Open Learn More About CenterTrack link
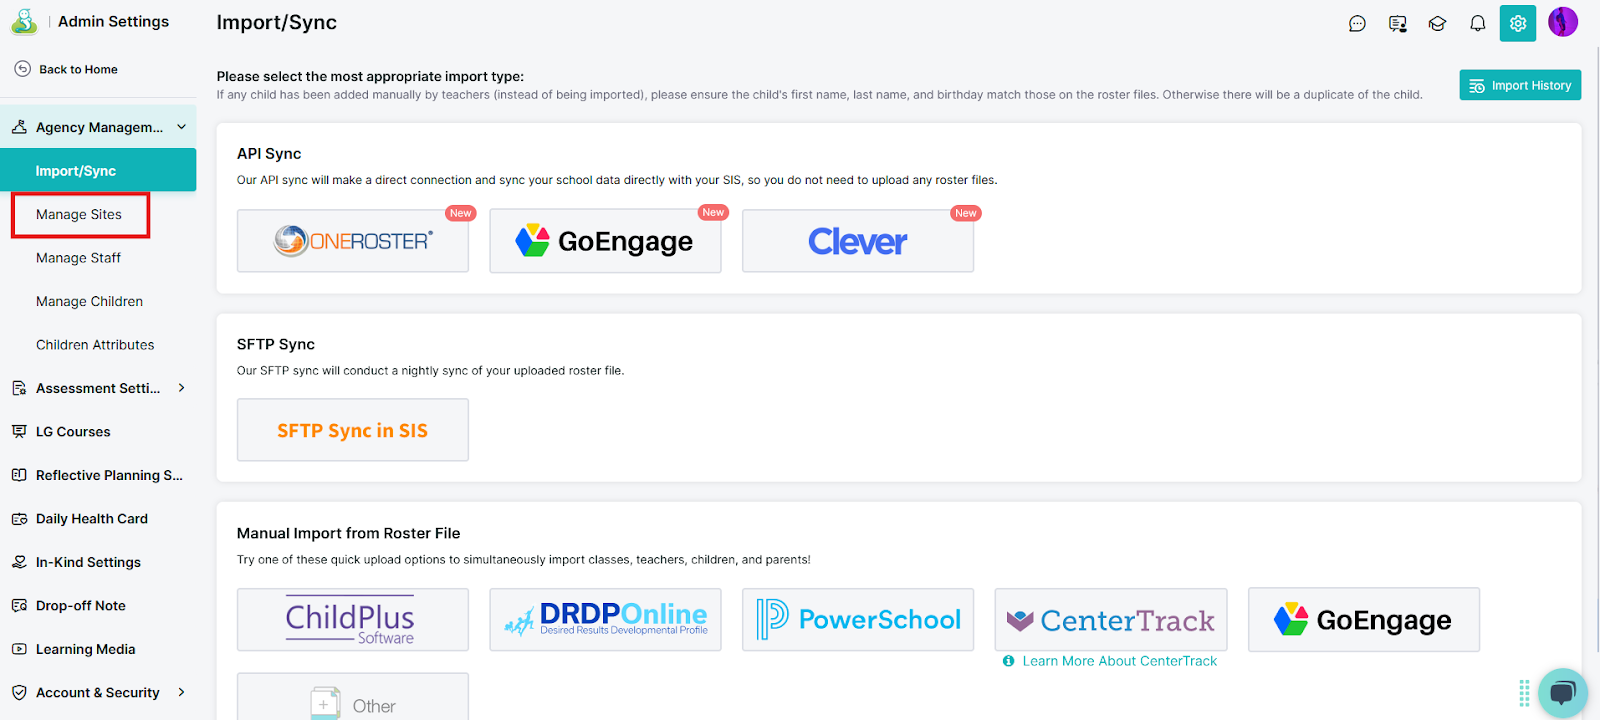Viewport: 1600px width, 720px height. (x=1110, y=661)
